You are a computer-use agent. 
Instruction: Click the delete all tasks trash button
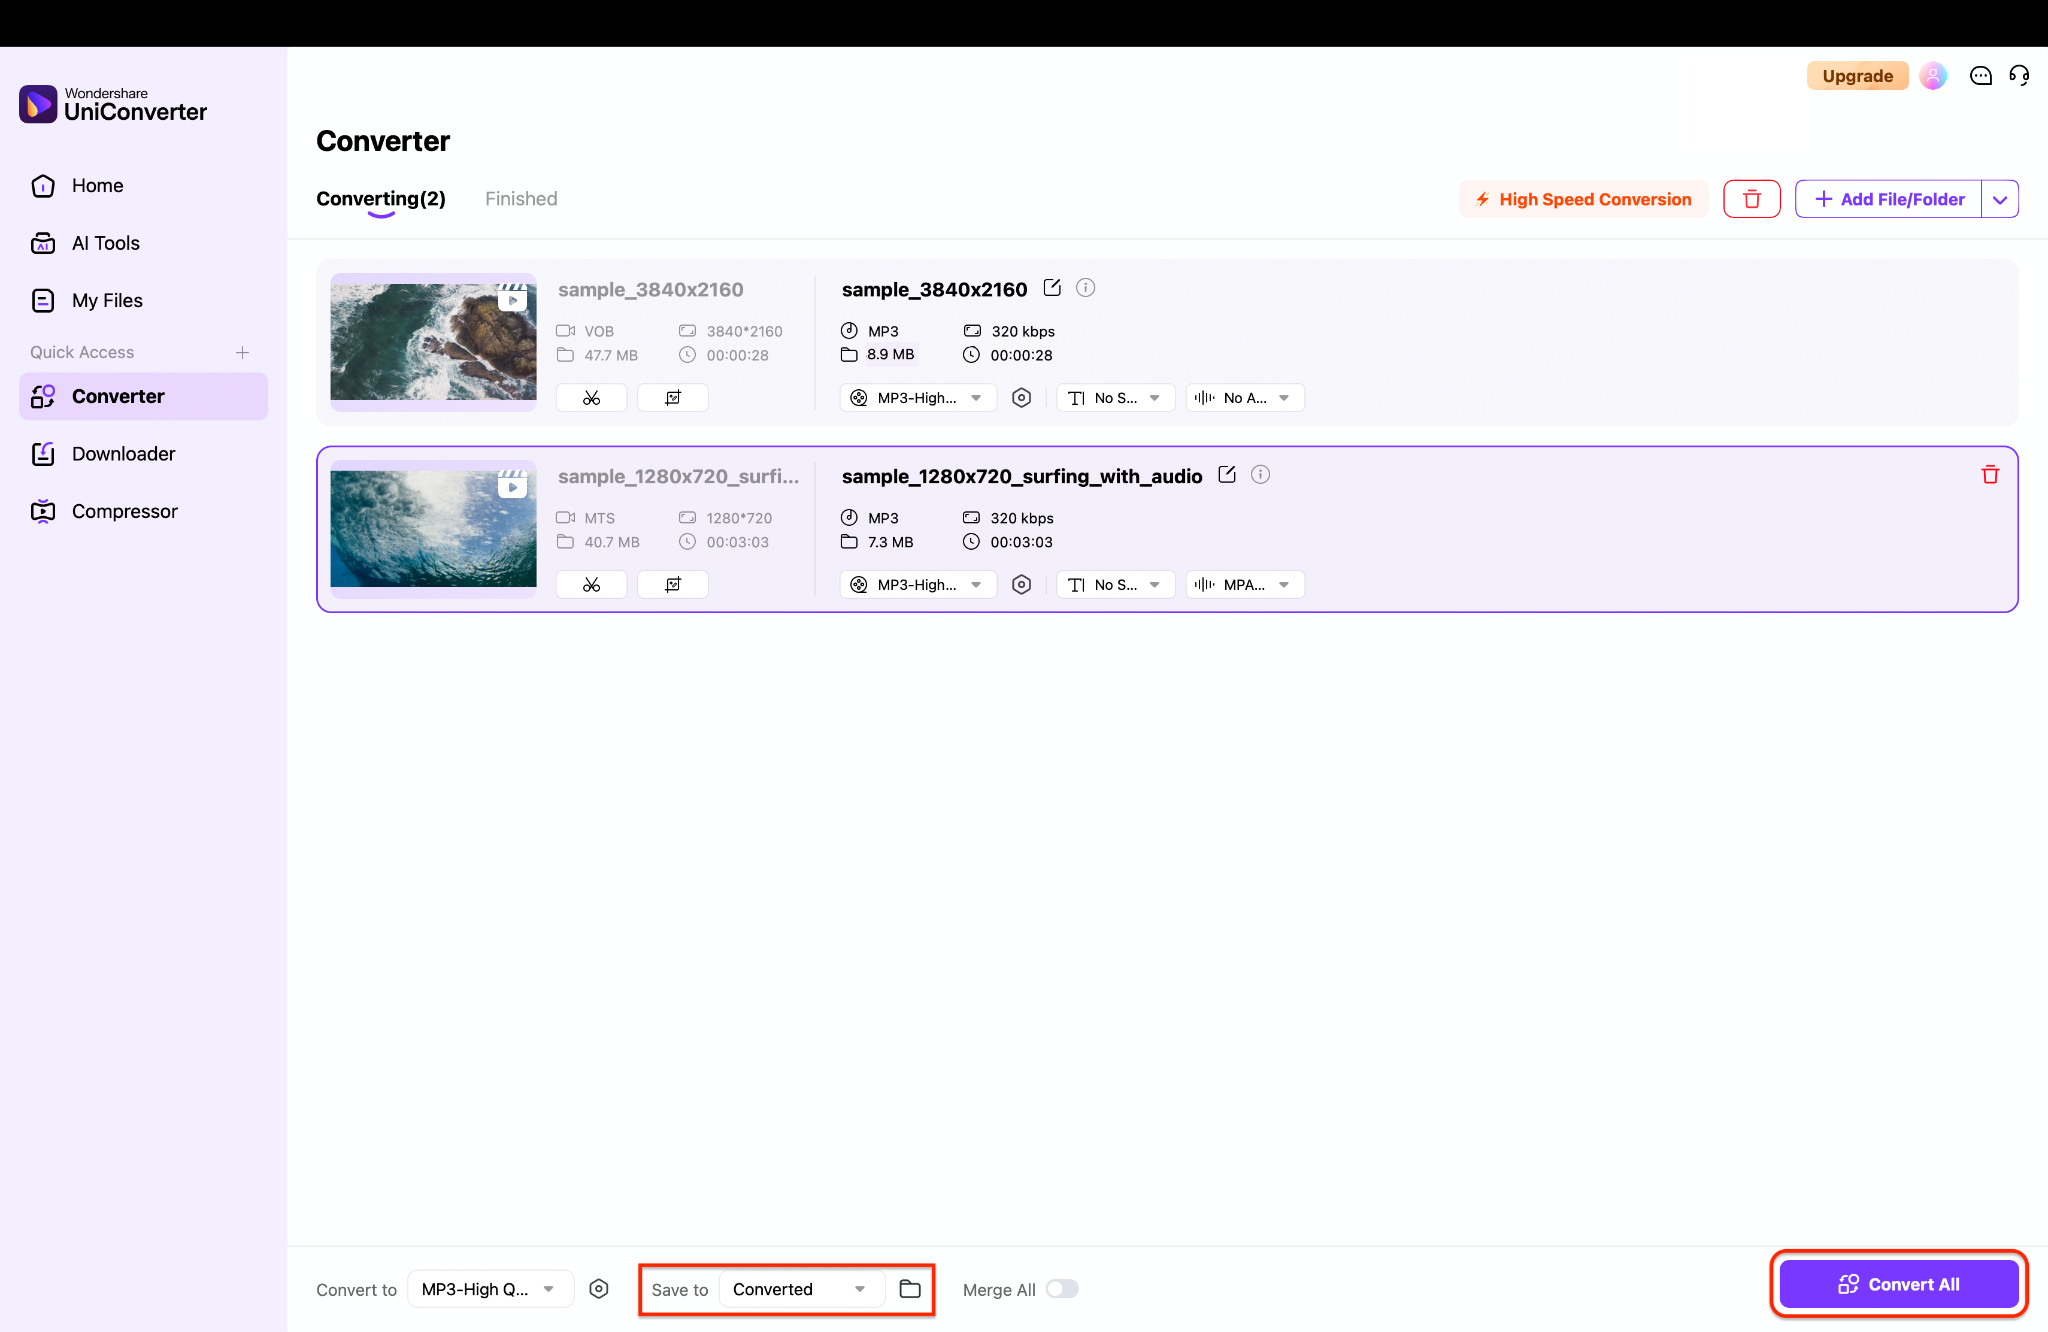[1752, 199]
